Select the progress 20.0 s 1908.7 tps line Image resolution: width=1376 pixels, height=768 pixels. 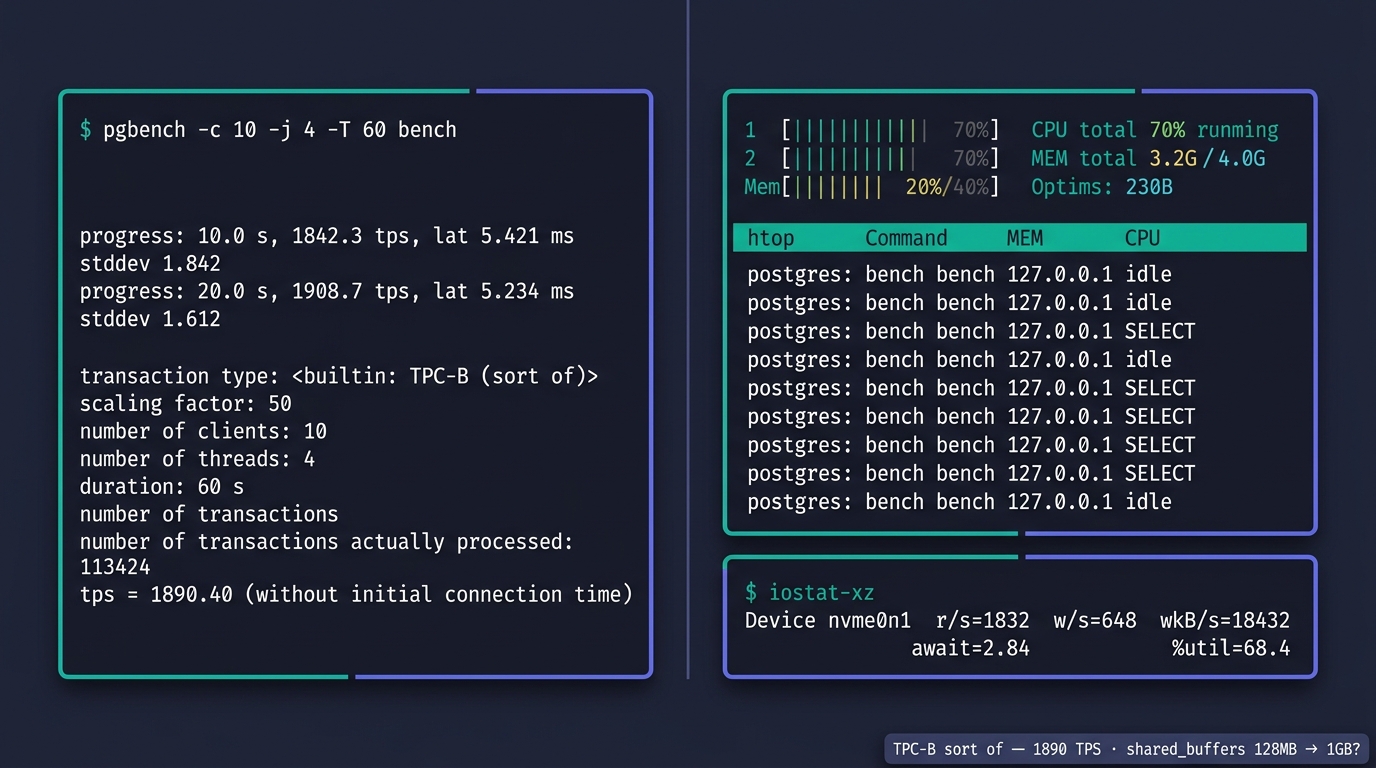[x=327, y=292]
